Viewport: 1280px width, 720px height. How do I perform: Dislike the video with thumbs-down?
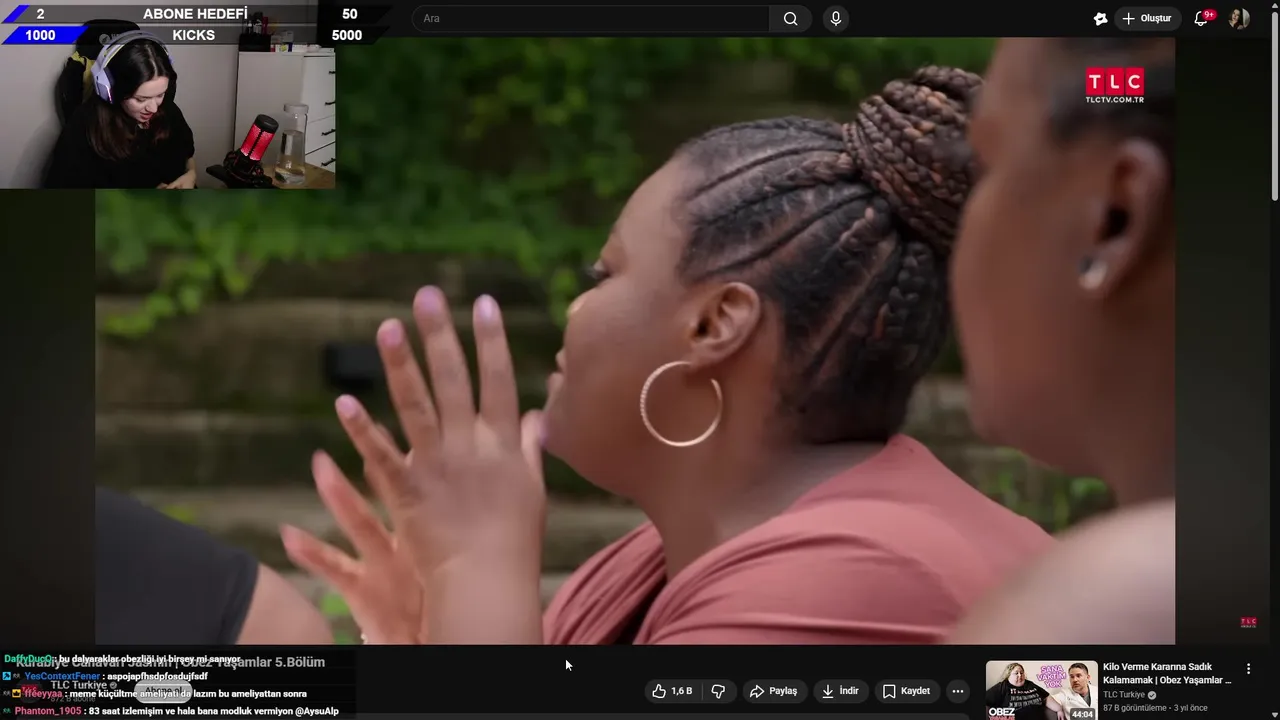tap(718, 691)
